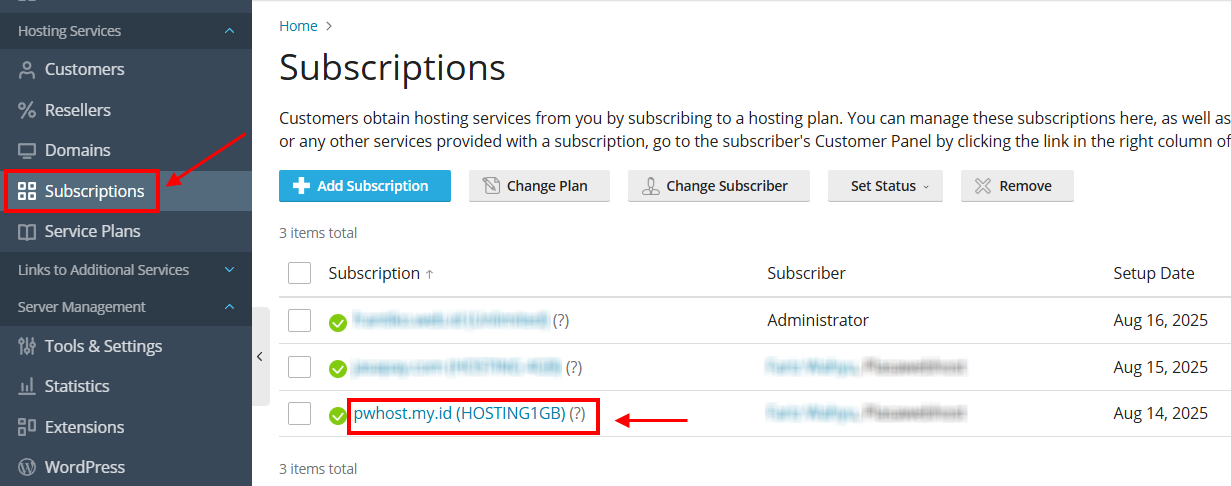Click the Resellers percent icon
Screen dimensions: 1231x486
coord(27,110)
